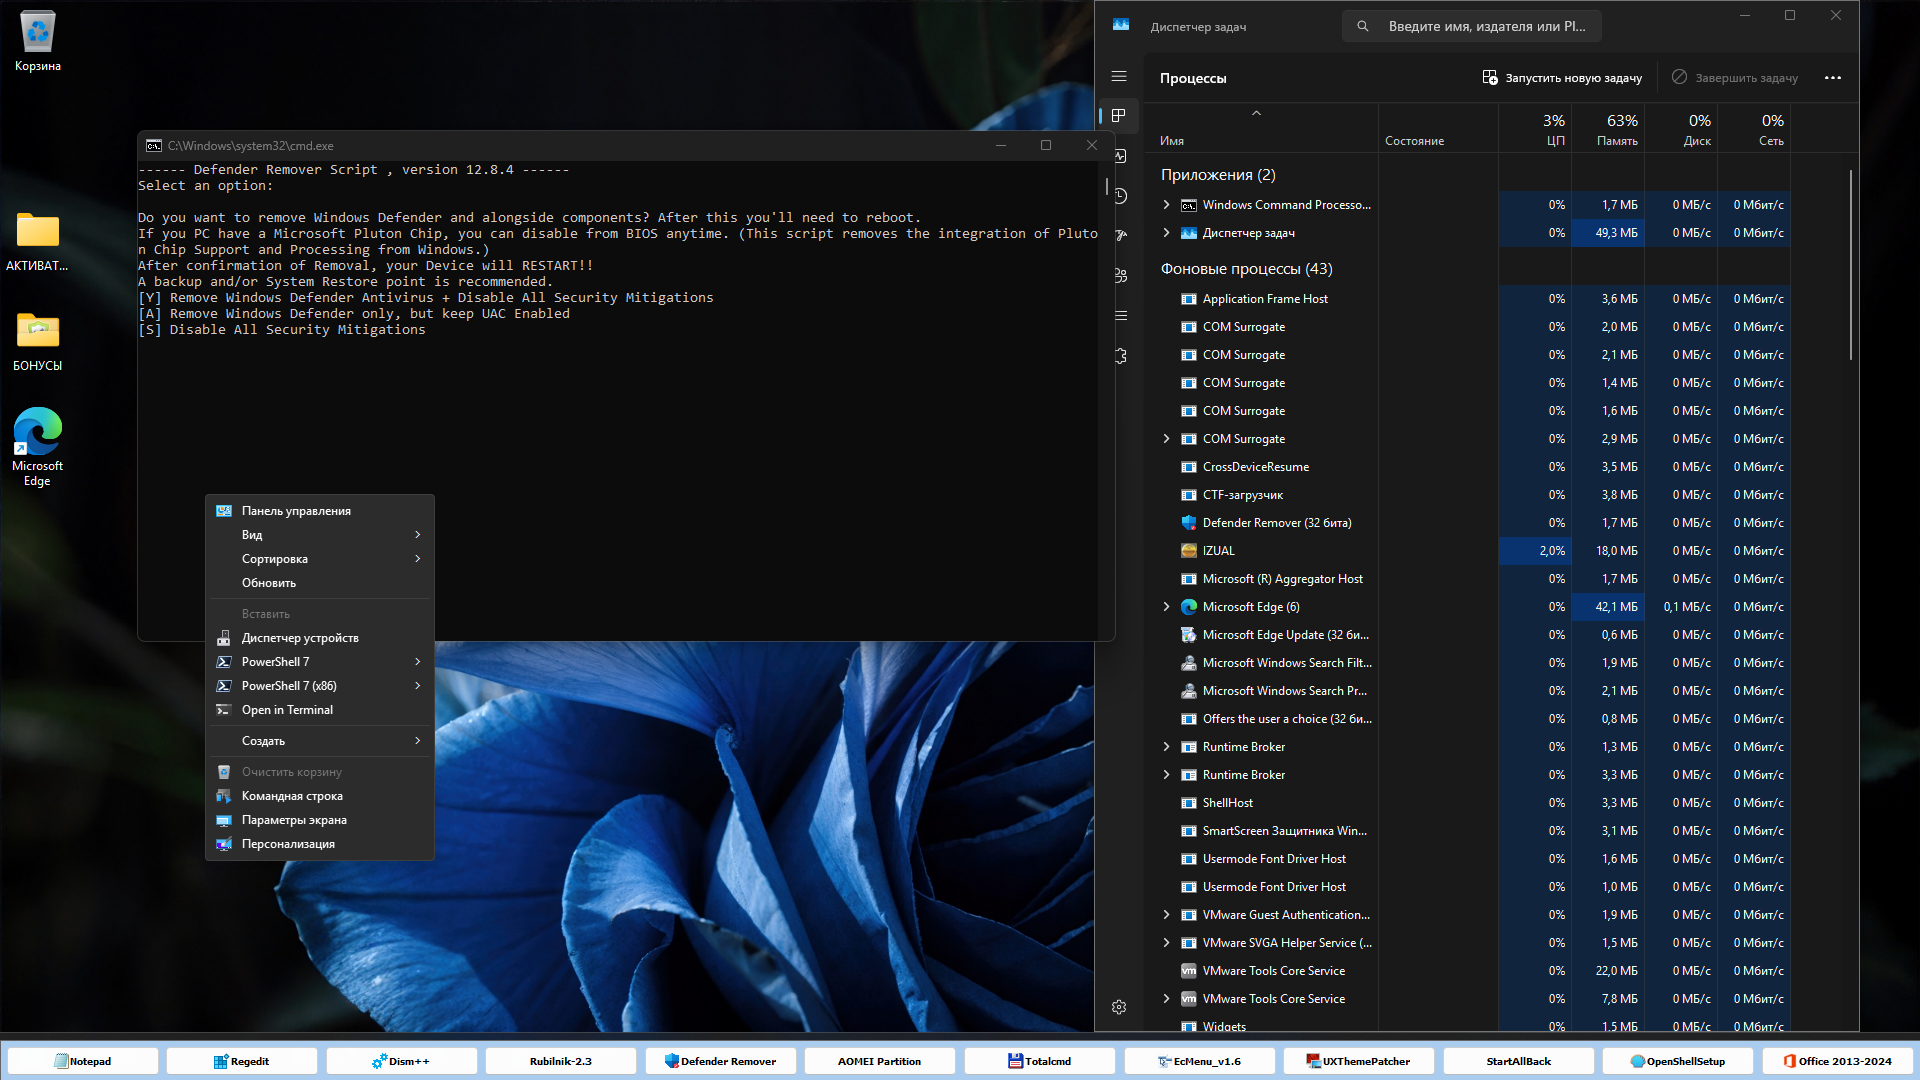Image resolution: width=1920 pixels, height=1080 pixels.
Task: Open PowerShell 7 (x86) submenu entry
Action: pos(319,686)
